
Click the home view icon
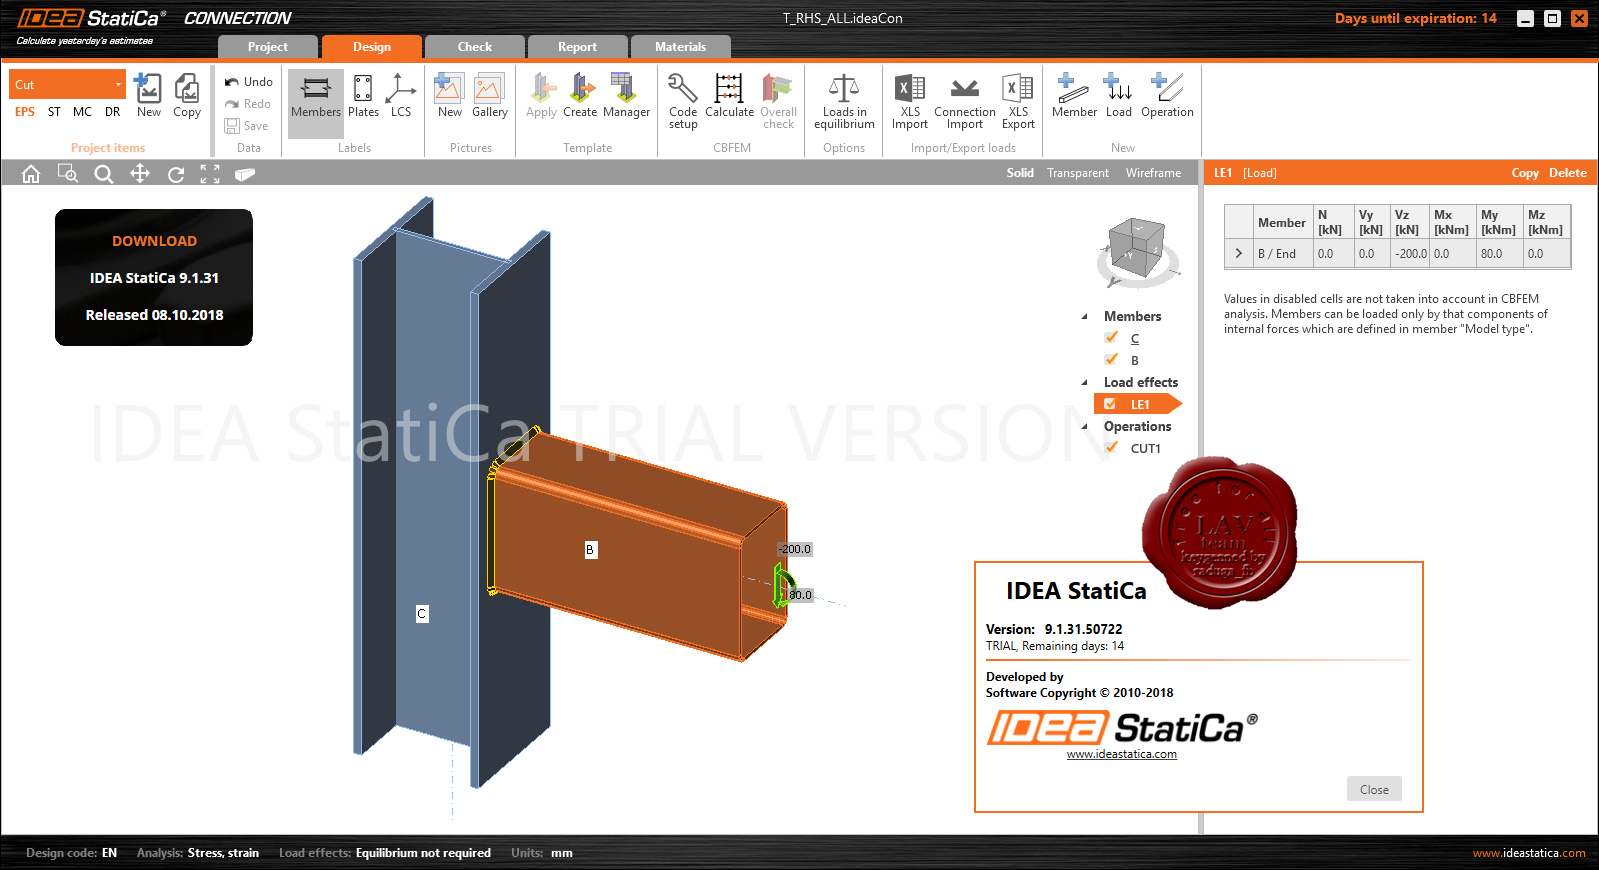[31, 174]
